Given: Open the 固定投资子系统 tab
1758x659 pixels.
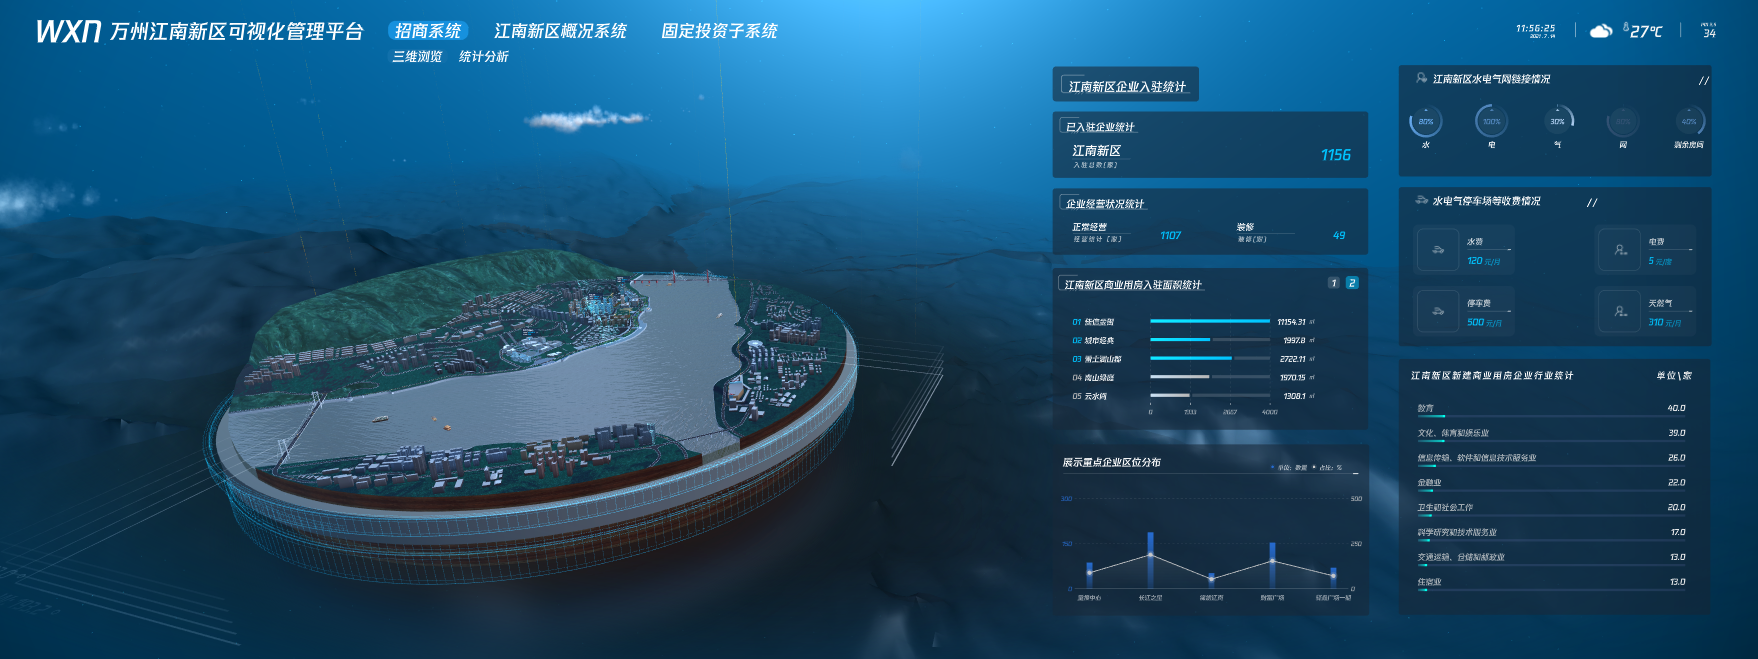Looking at the screenshot, I should tap(719, 31).
